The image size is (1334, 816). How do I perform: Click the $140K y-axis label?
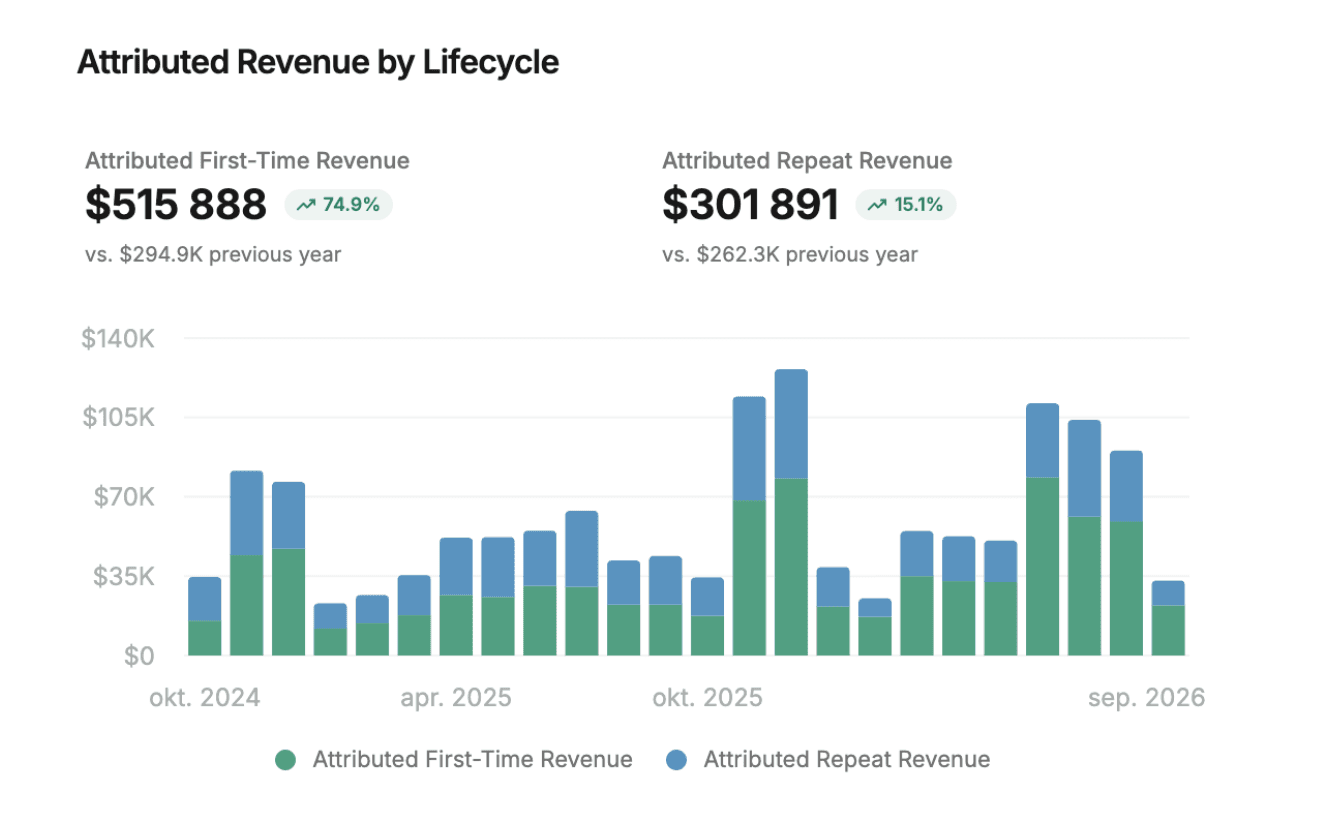tap(118, 339)
